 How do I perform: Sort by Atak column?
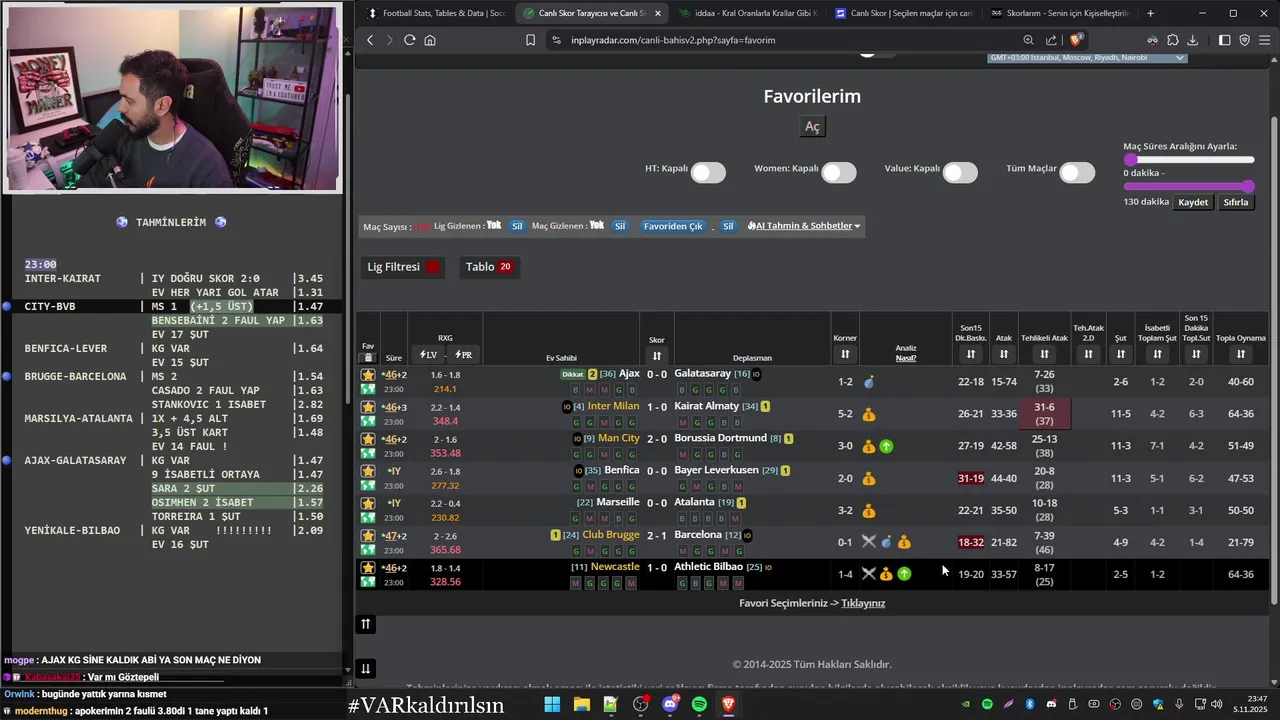click(x=1004, y=354)
